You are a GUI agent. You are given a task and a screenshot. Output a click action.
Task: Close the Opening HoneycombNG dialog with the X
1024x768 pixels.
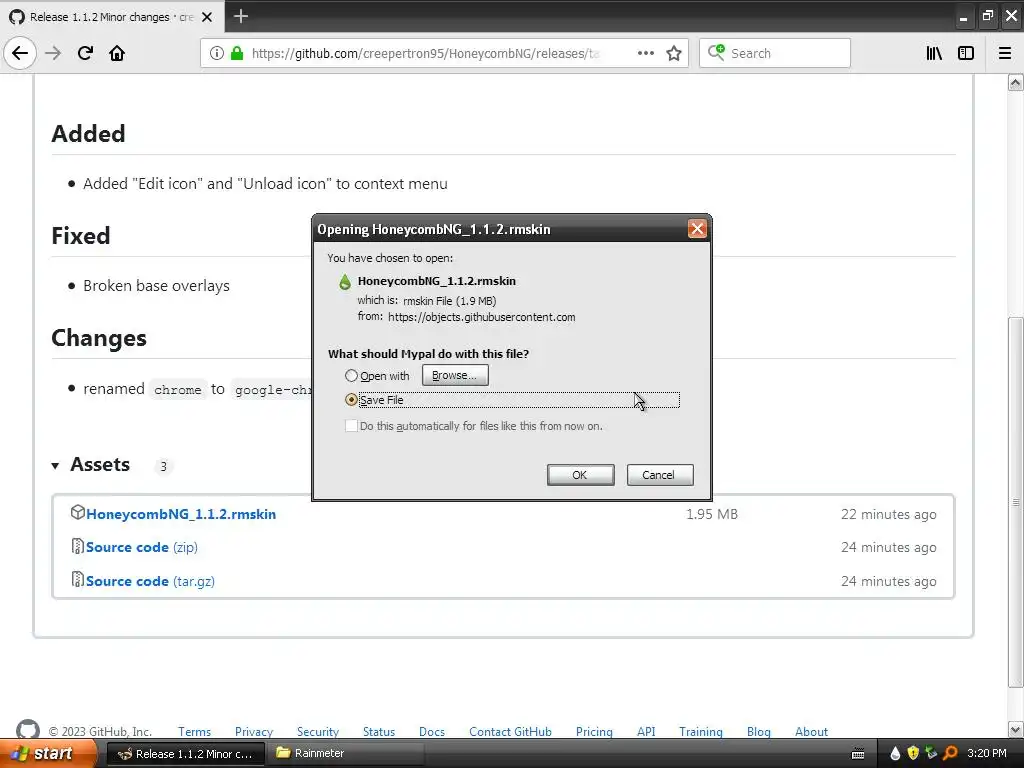pyautogui.click(x=697, y=229)
